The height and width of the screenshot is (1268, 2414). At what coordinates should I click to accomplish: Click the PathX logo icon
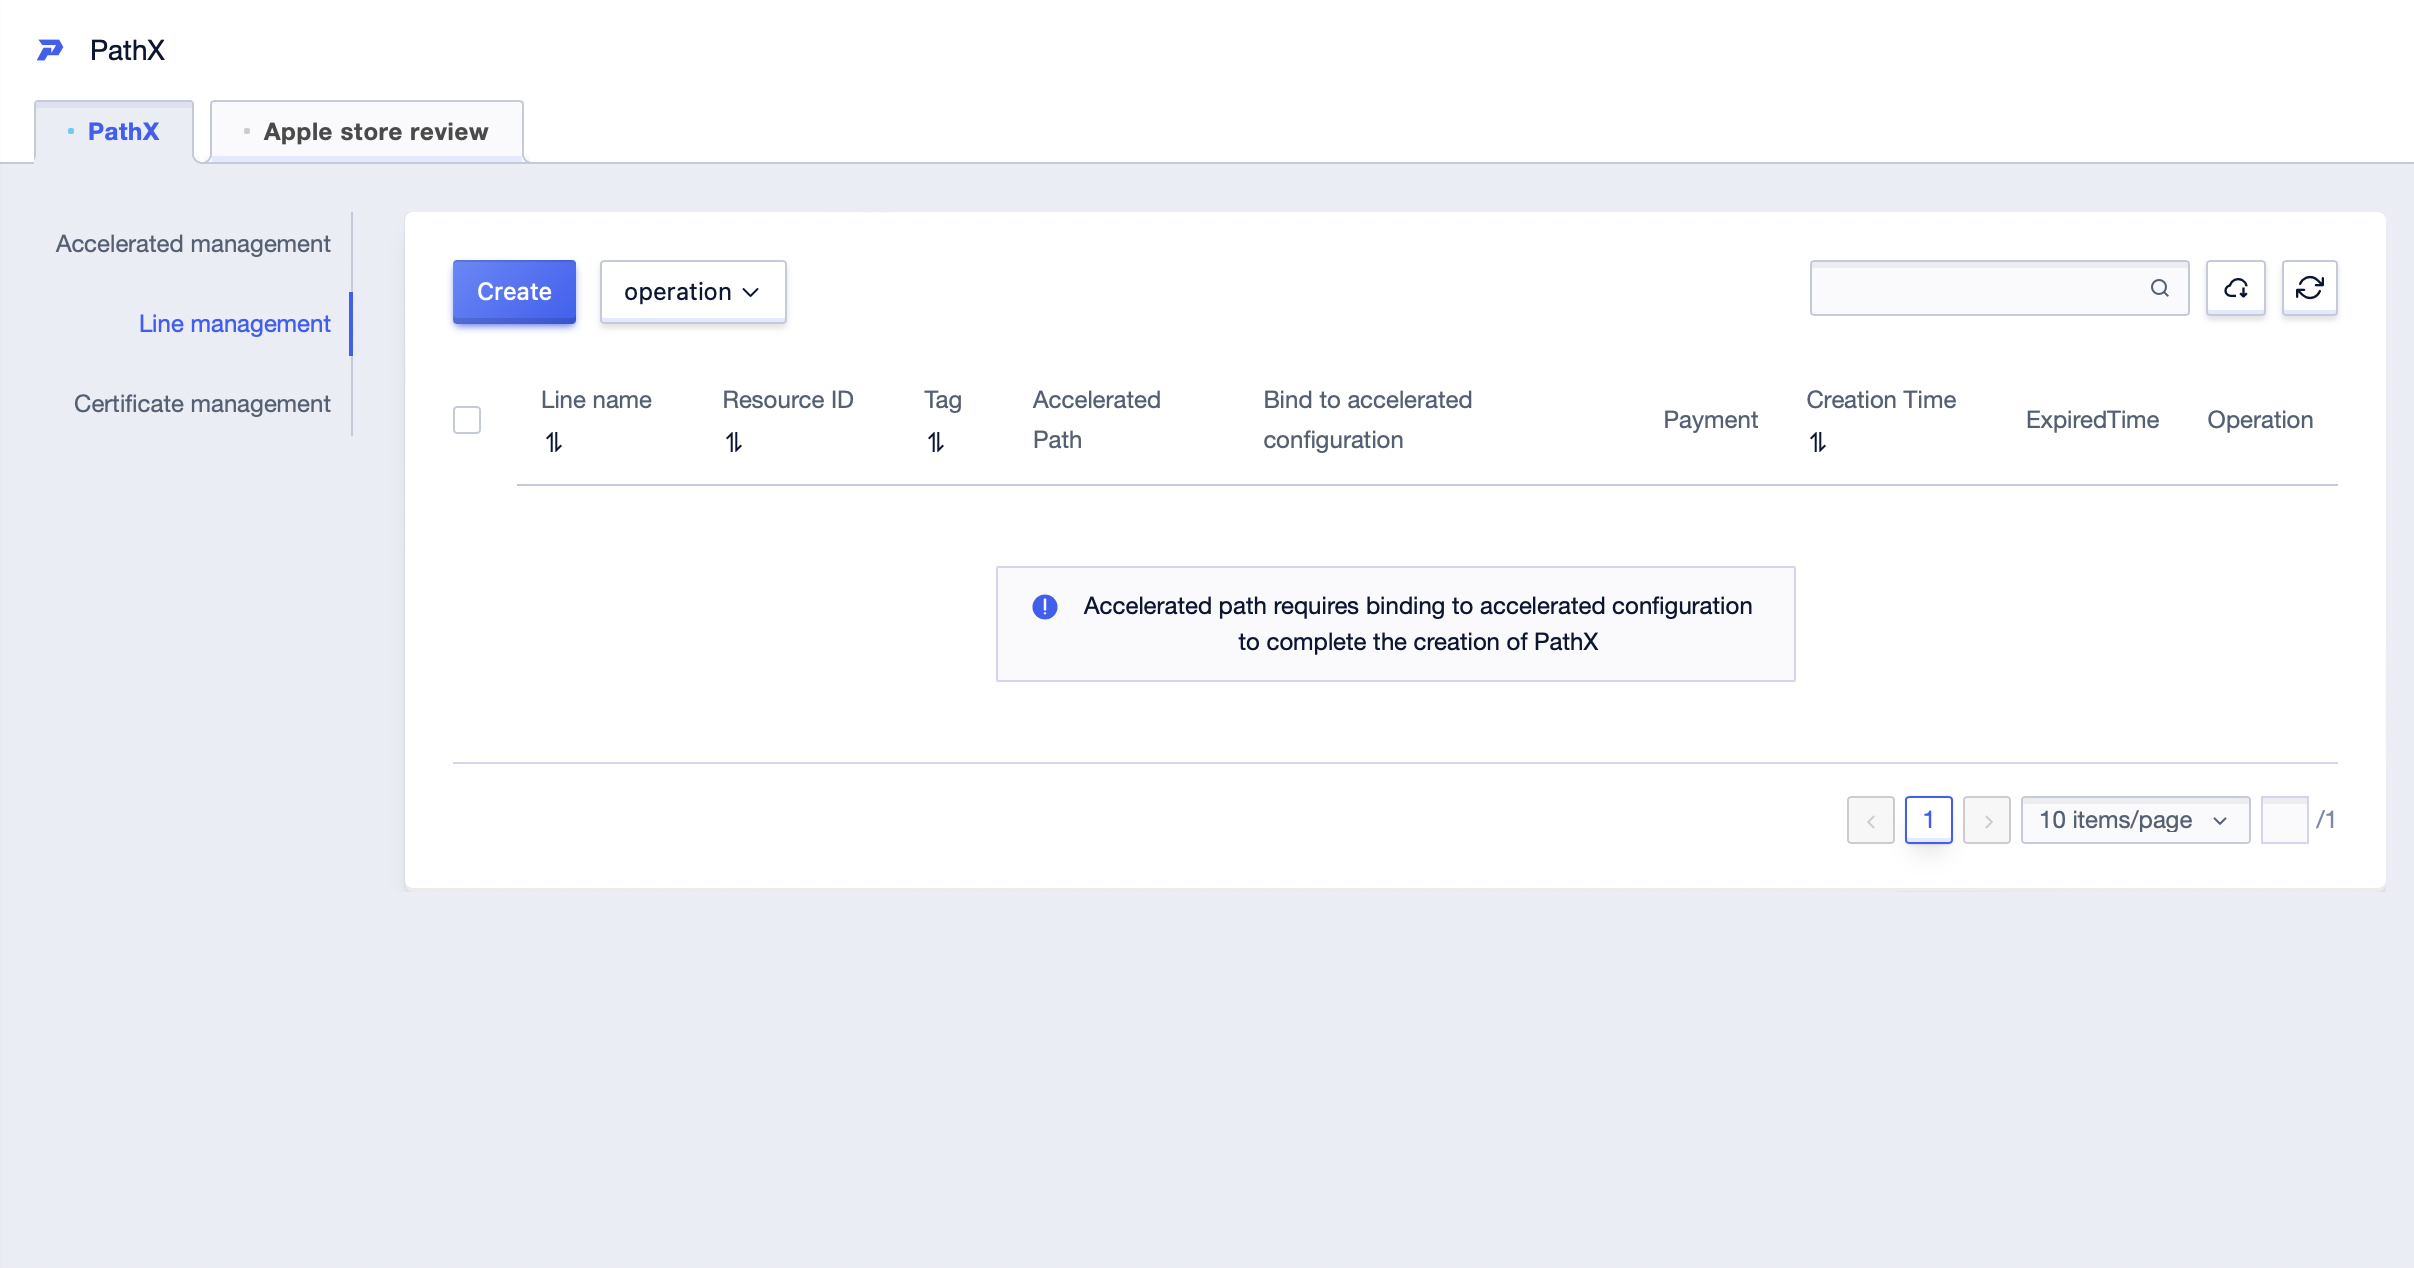coord(50,50)
